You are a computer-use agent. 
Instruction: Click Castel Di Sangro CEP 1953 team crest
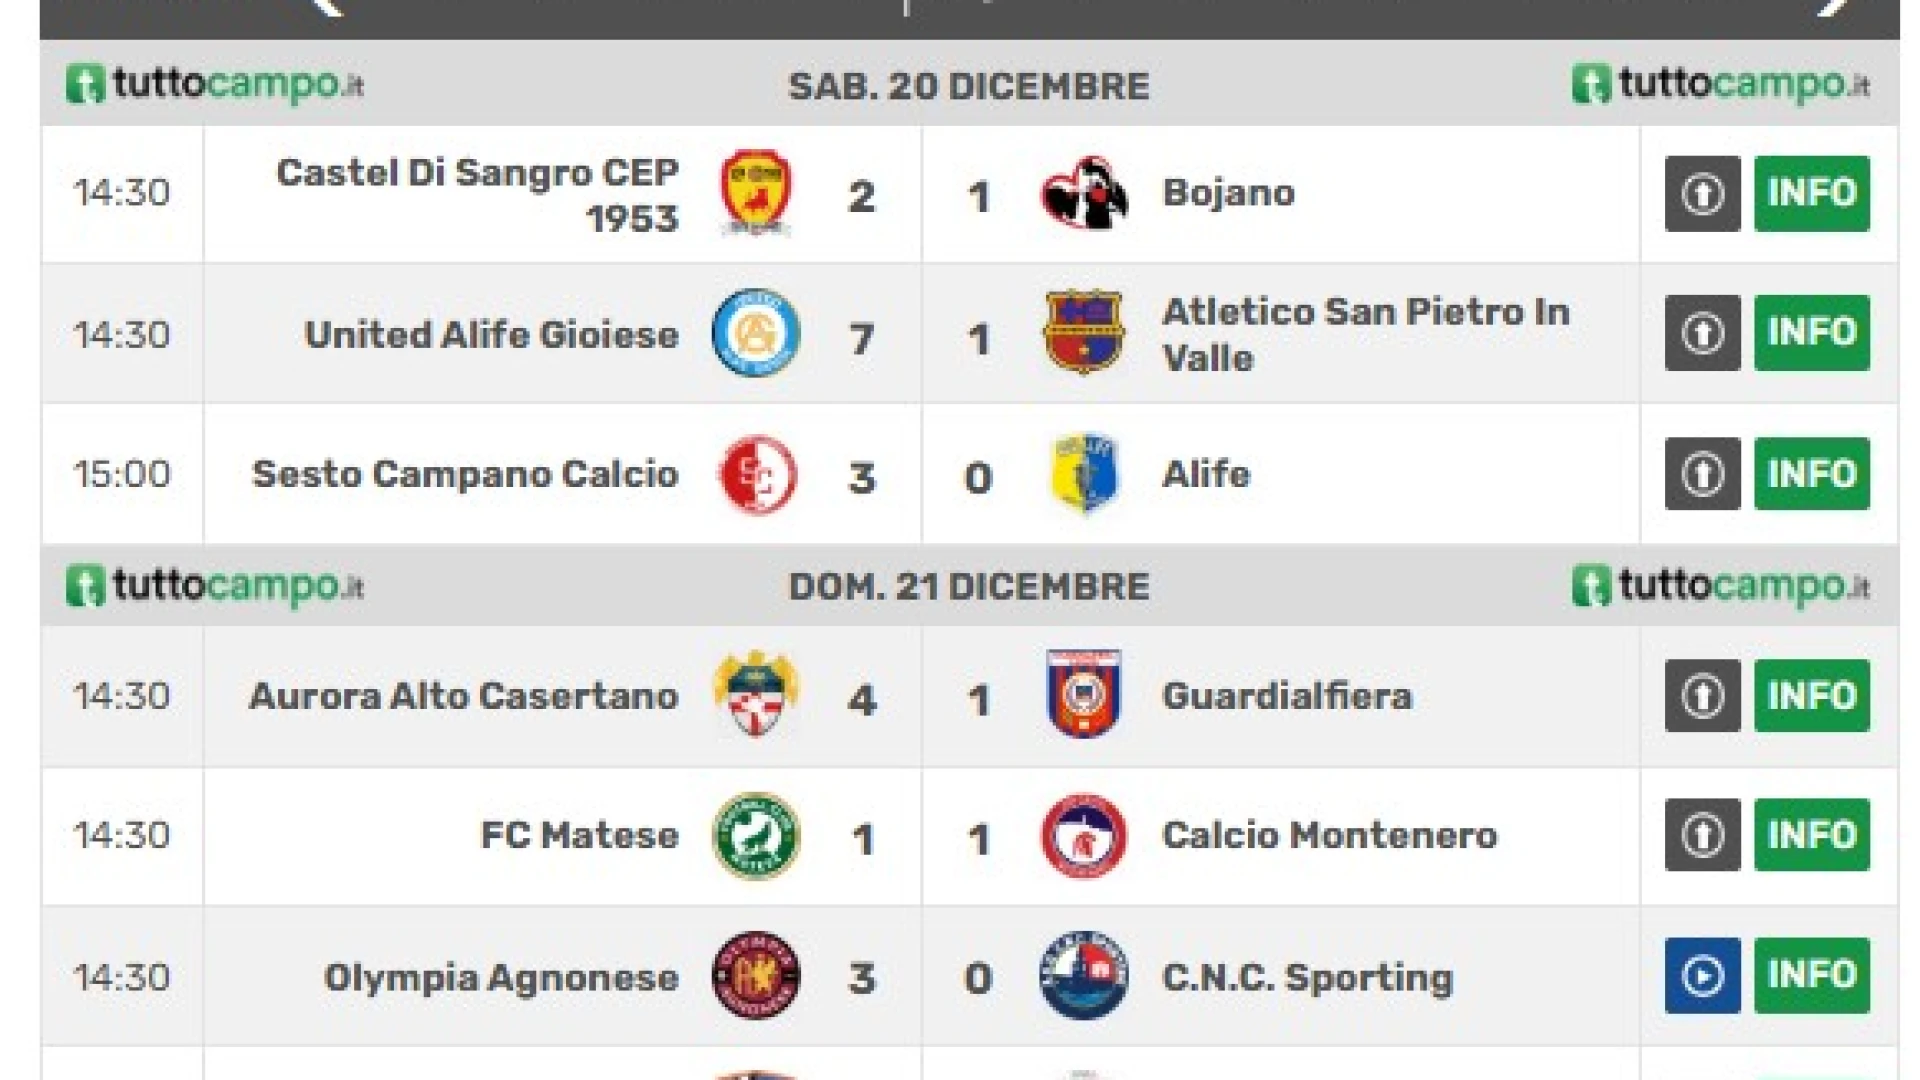coord(756,193)
